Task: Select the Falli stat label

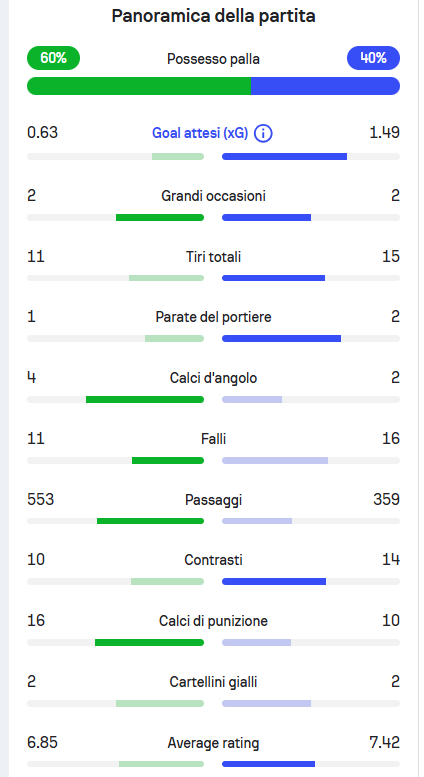Action: coord(213,439)
